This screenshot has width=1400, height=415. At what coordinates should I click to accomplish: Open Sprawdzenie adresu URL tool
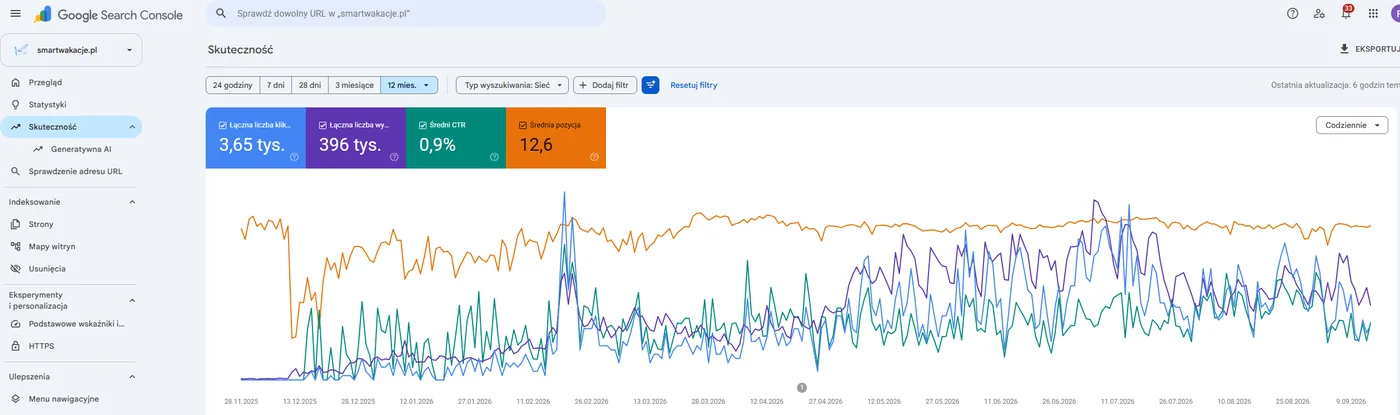tap(71, 171)
